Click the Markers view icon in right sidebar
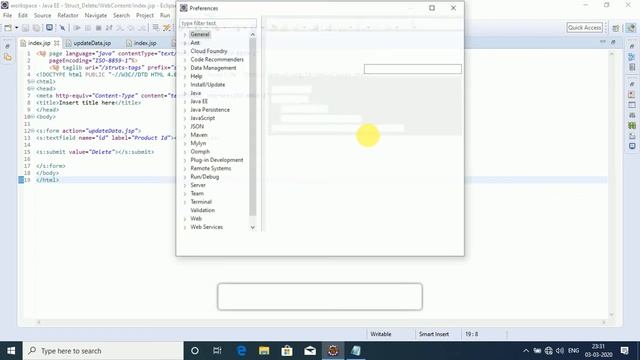The height and width of the screenshot is (360, 640). pos(632,95)
